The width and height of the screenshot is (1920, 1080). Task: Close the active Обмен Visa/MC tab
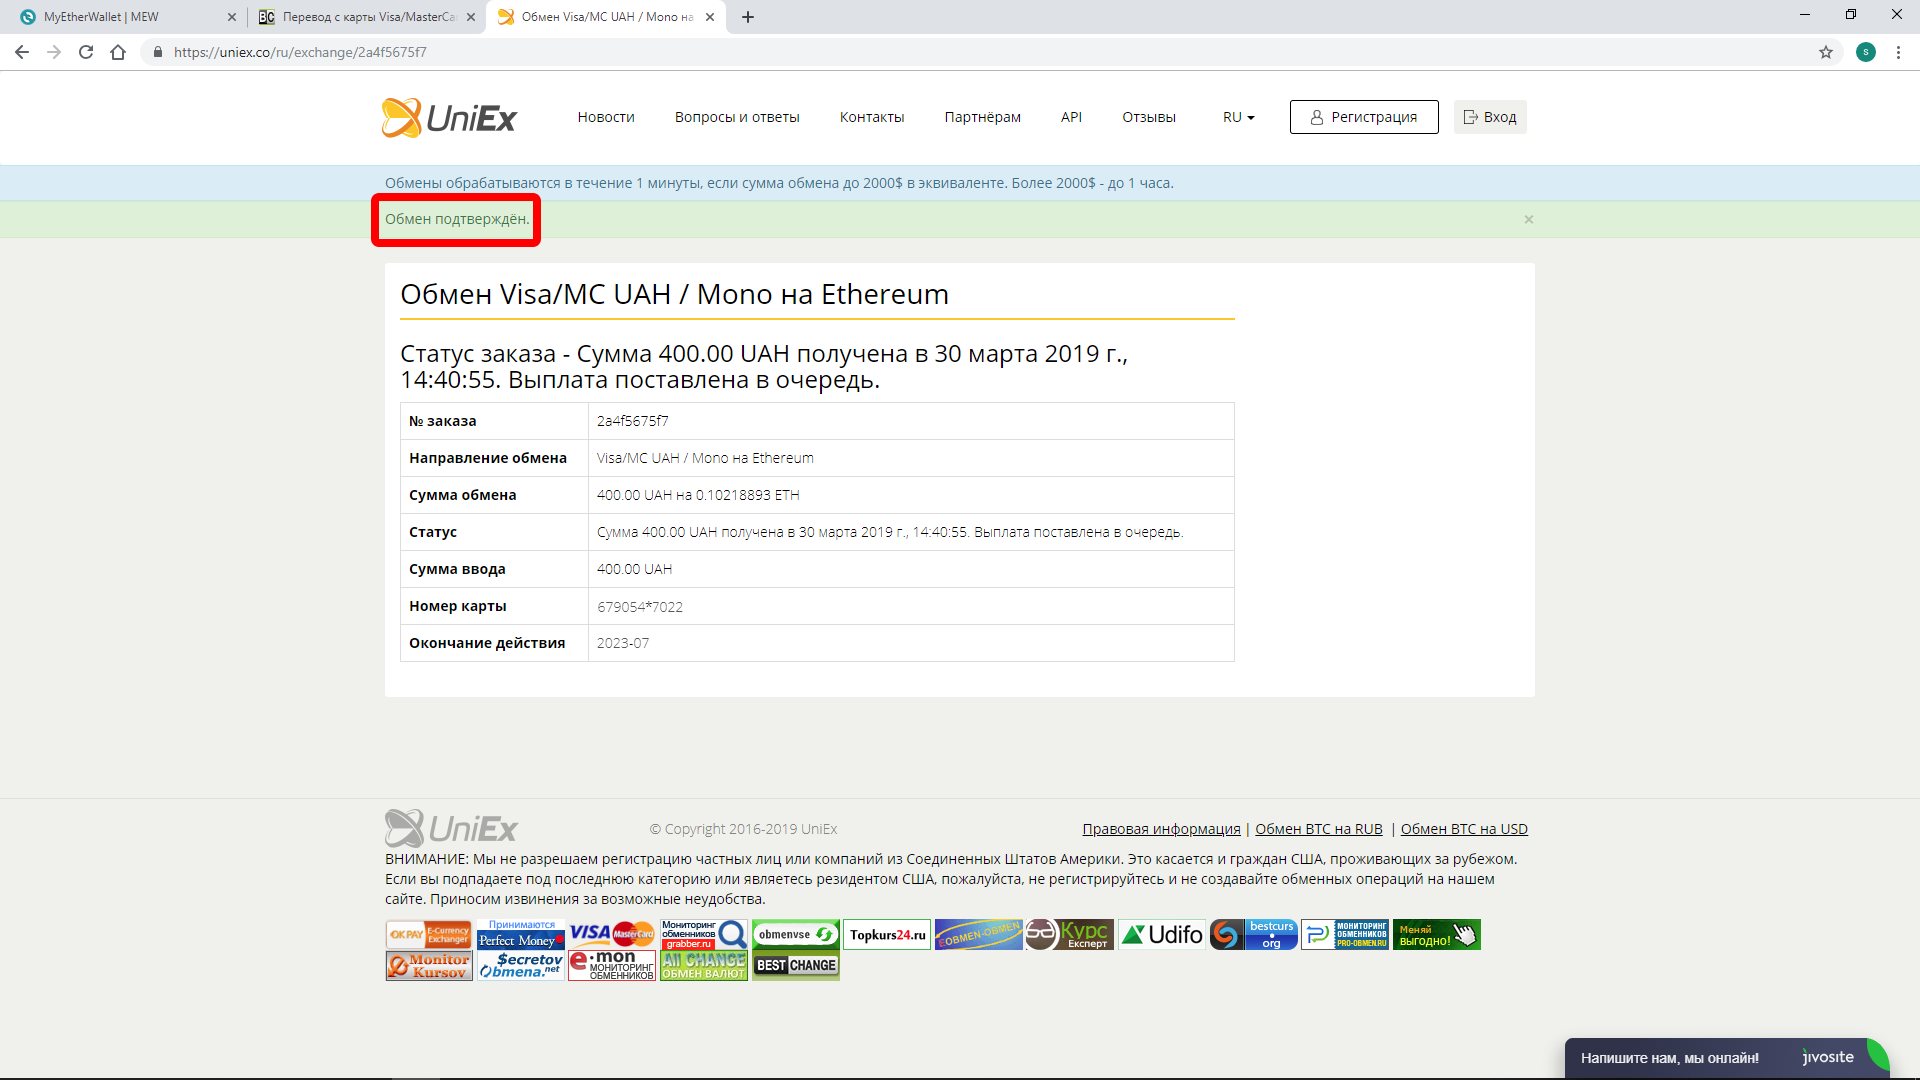coord(710,17)
